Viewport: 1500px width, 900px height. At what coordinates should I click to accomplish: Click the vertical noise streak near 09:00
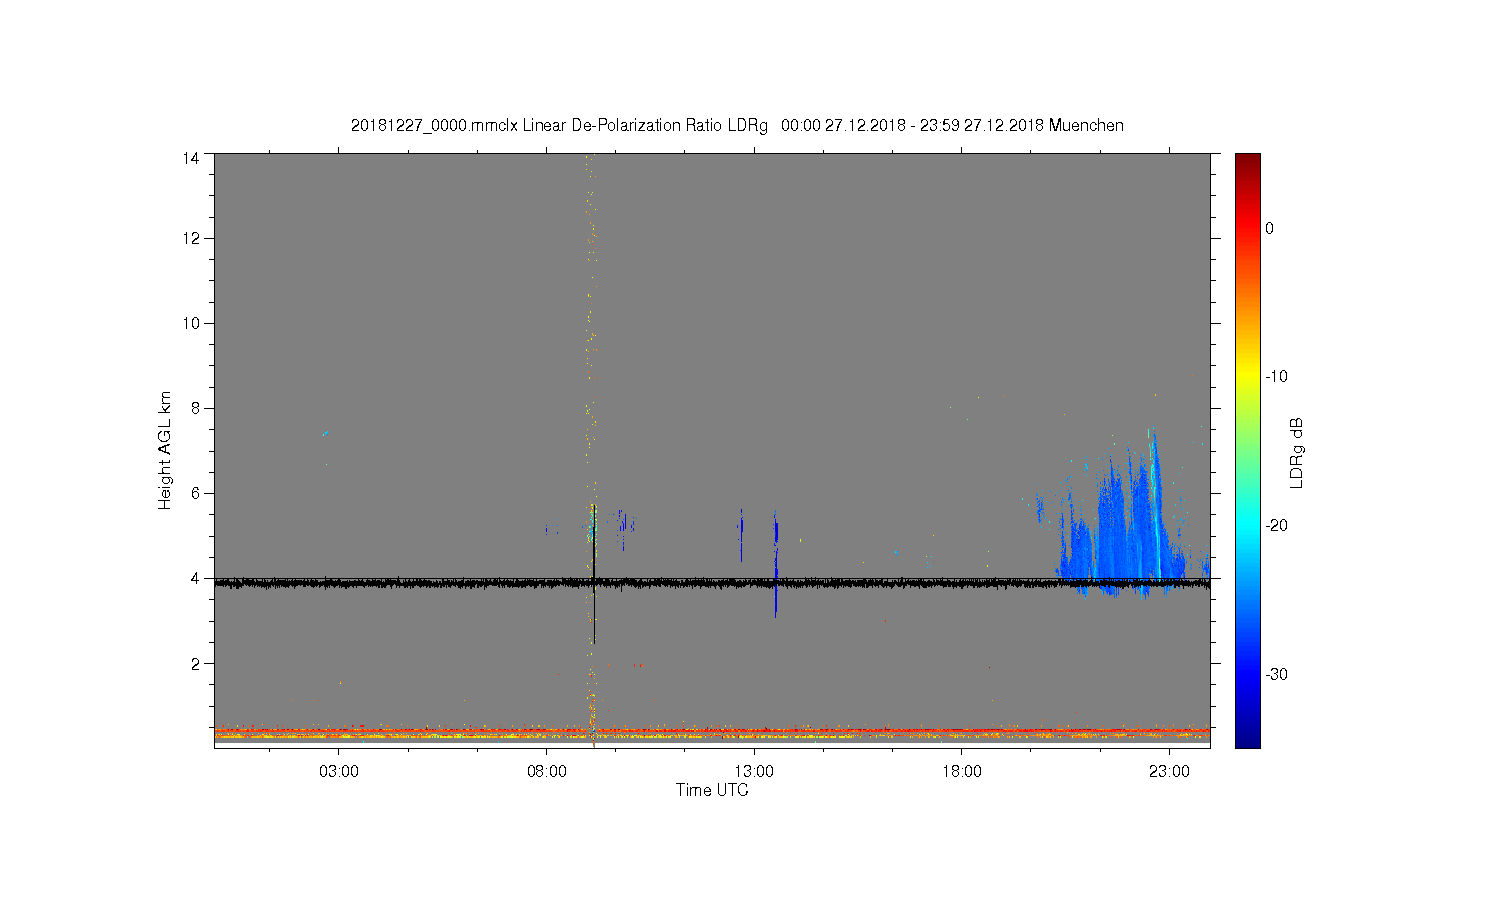[x=592, y=450]
